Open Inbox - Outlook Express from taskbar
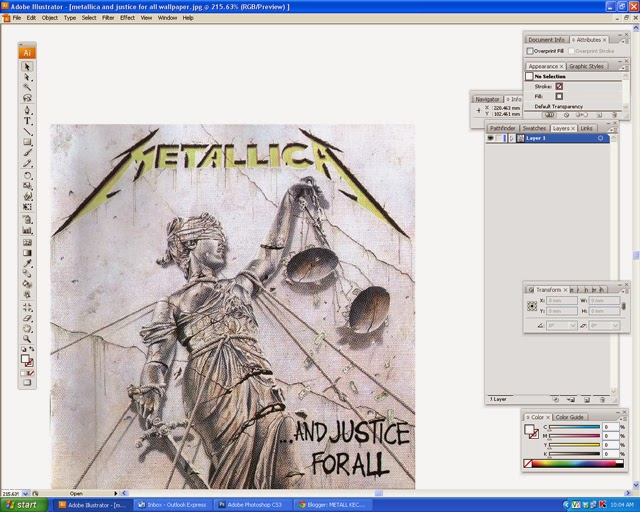The height and width of the screenshot is (512, 640). (173, 505)
